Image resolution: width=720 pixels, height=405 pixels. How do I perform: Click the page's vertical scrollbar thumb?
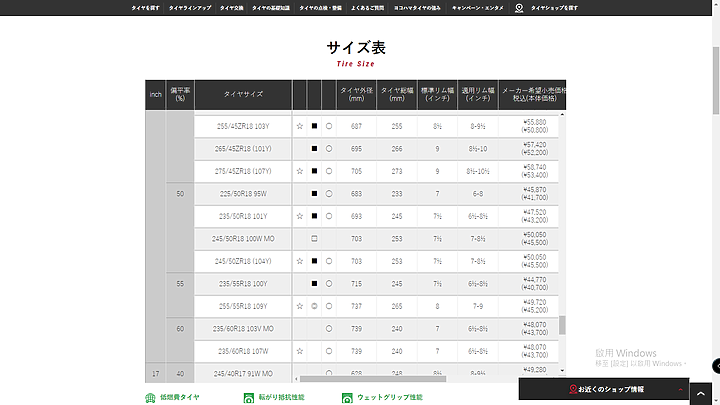pos(716,80)
